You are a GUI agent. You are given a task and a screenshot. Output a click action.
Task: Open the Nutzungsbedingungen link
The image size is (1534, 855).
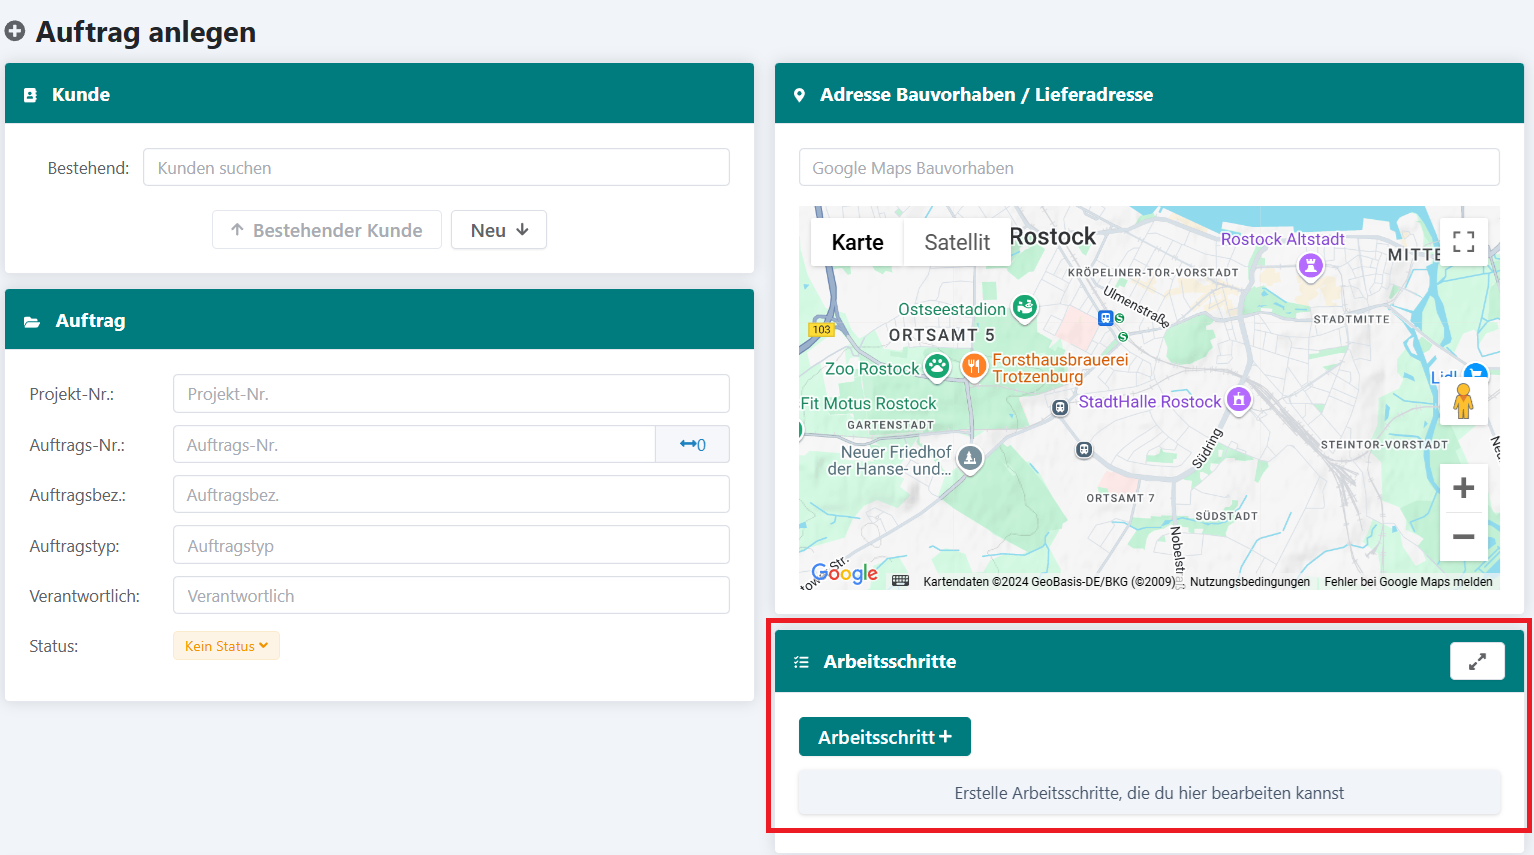click(1249, 582)
